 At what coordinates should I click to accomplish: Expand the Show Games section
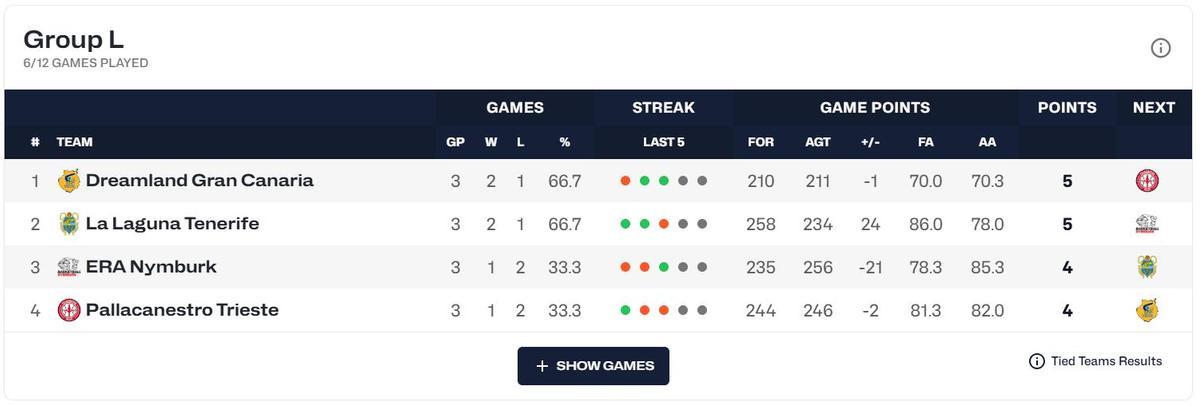coord(593,366)
